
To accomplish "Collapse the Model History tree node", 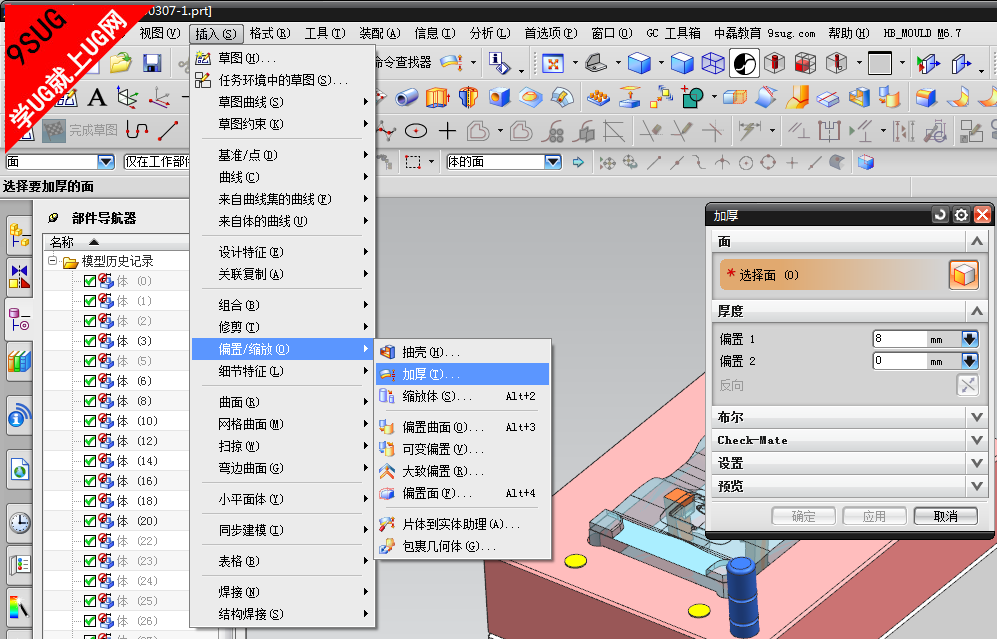I will tap(53, 261).
